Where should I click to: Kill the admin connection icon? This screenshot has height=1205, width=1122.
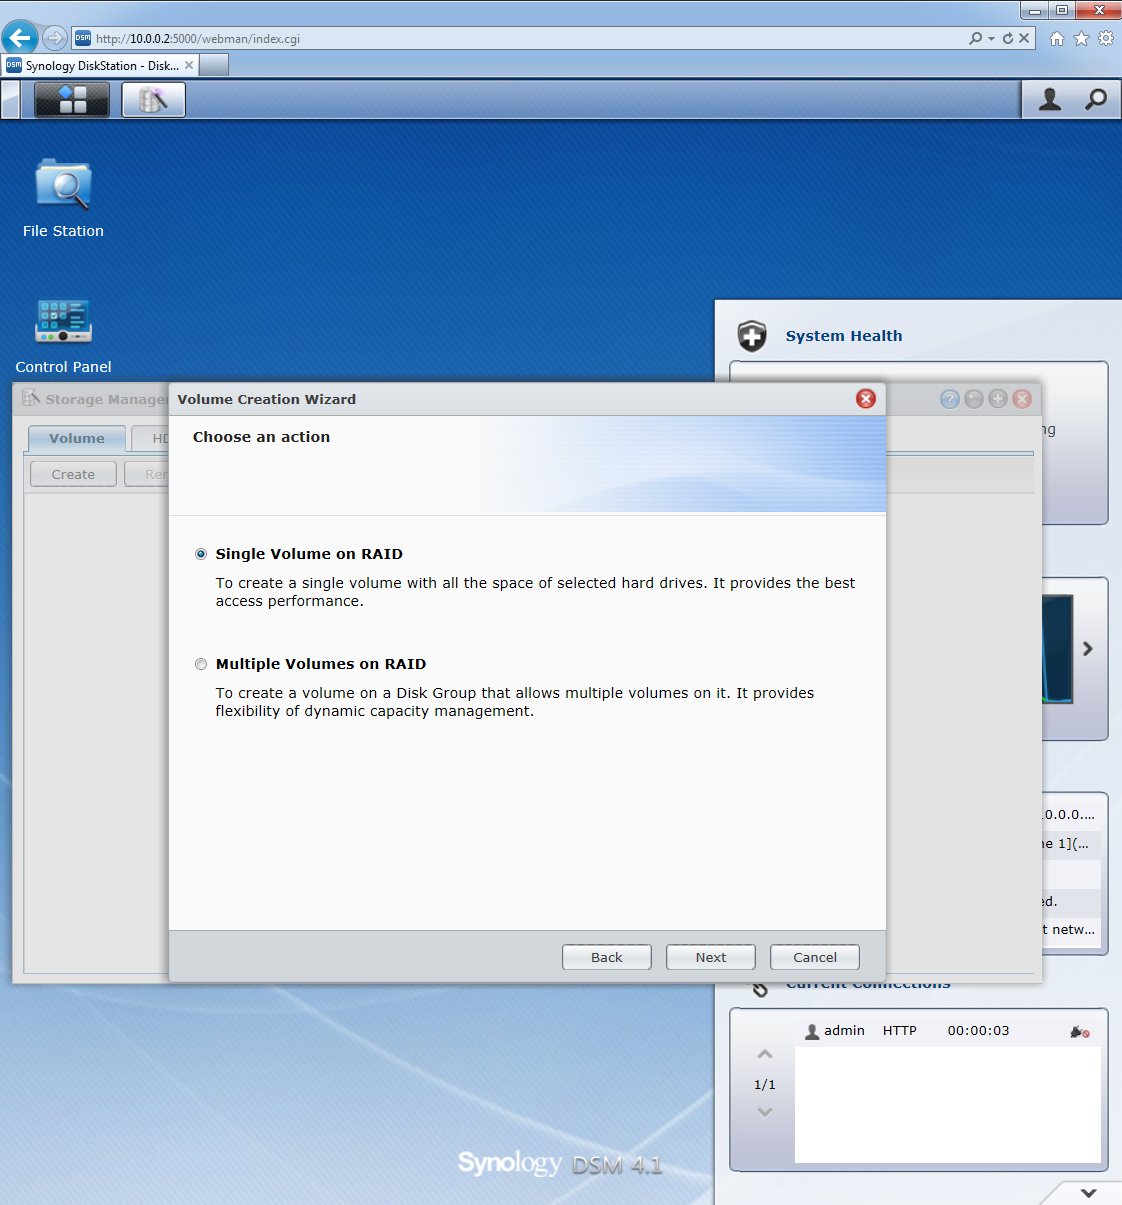pos(1079,1031)
